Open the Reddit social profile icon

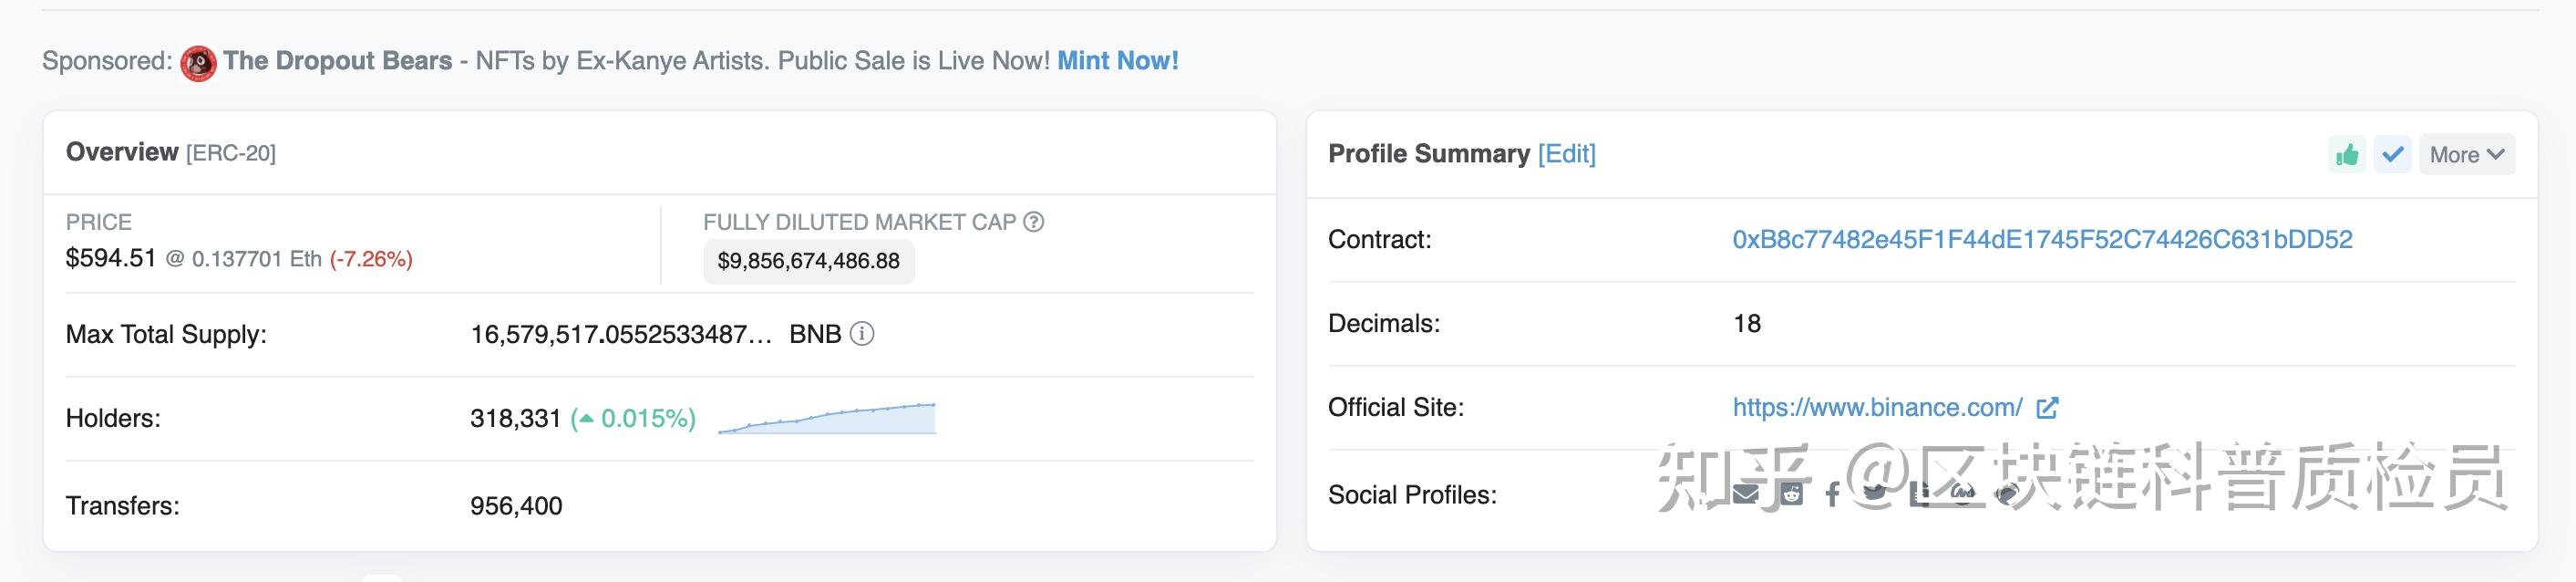pos(1791,494)
